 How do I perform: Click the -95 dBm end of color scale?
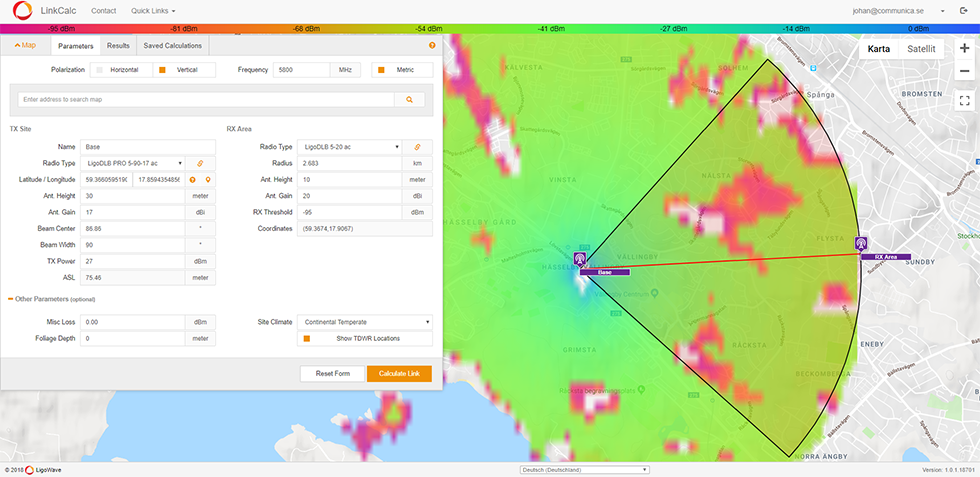tap(59, 29)
